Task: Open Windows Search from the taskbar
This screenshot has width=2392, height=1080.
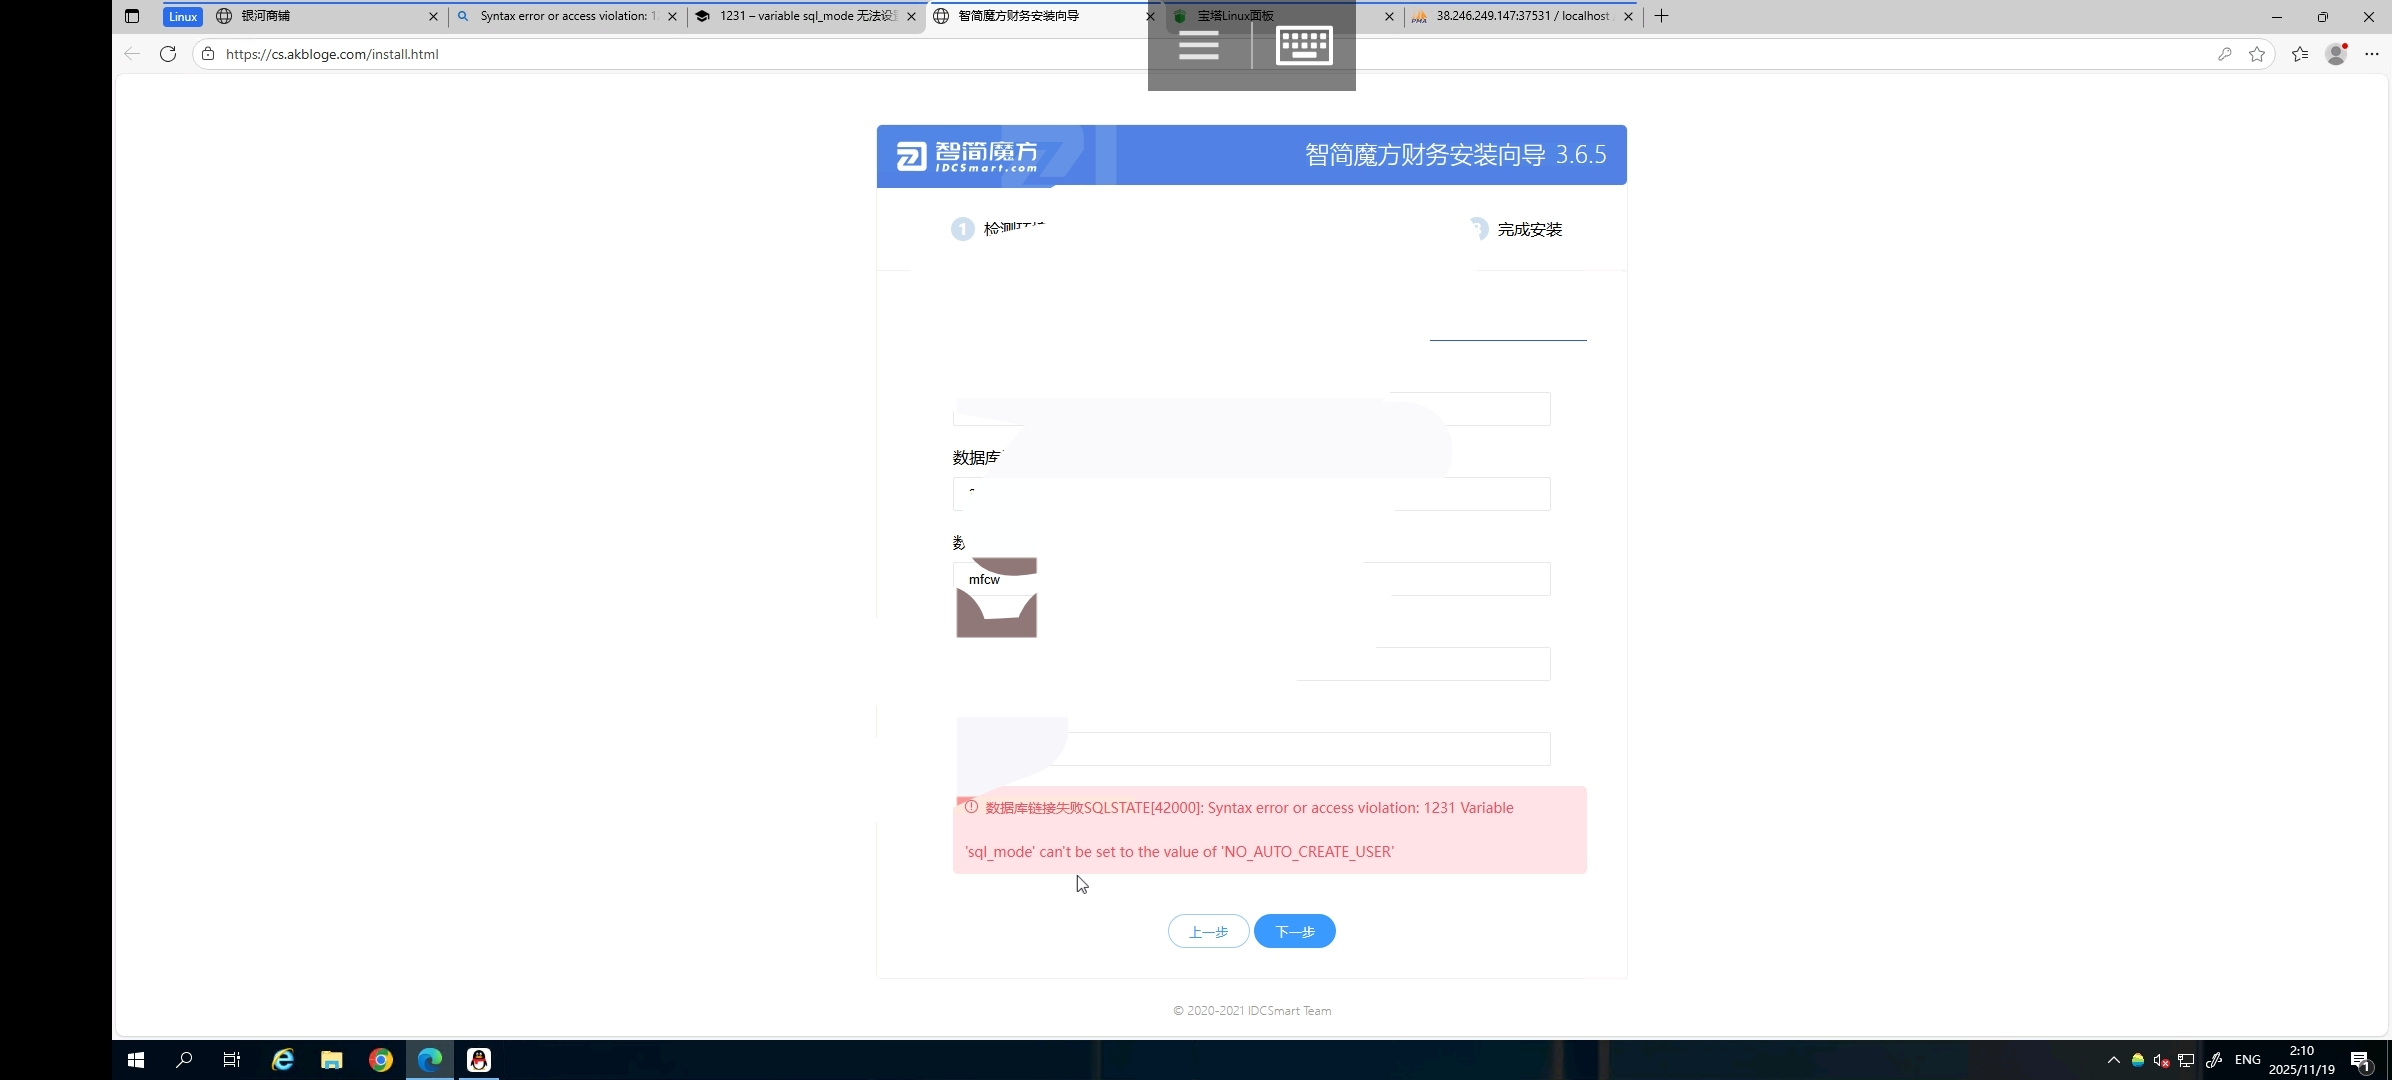Action: [184, 1060]
